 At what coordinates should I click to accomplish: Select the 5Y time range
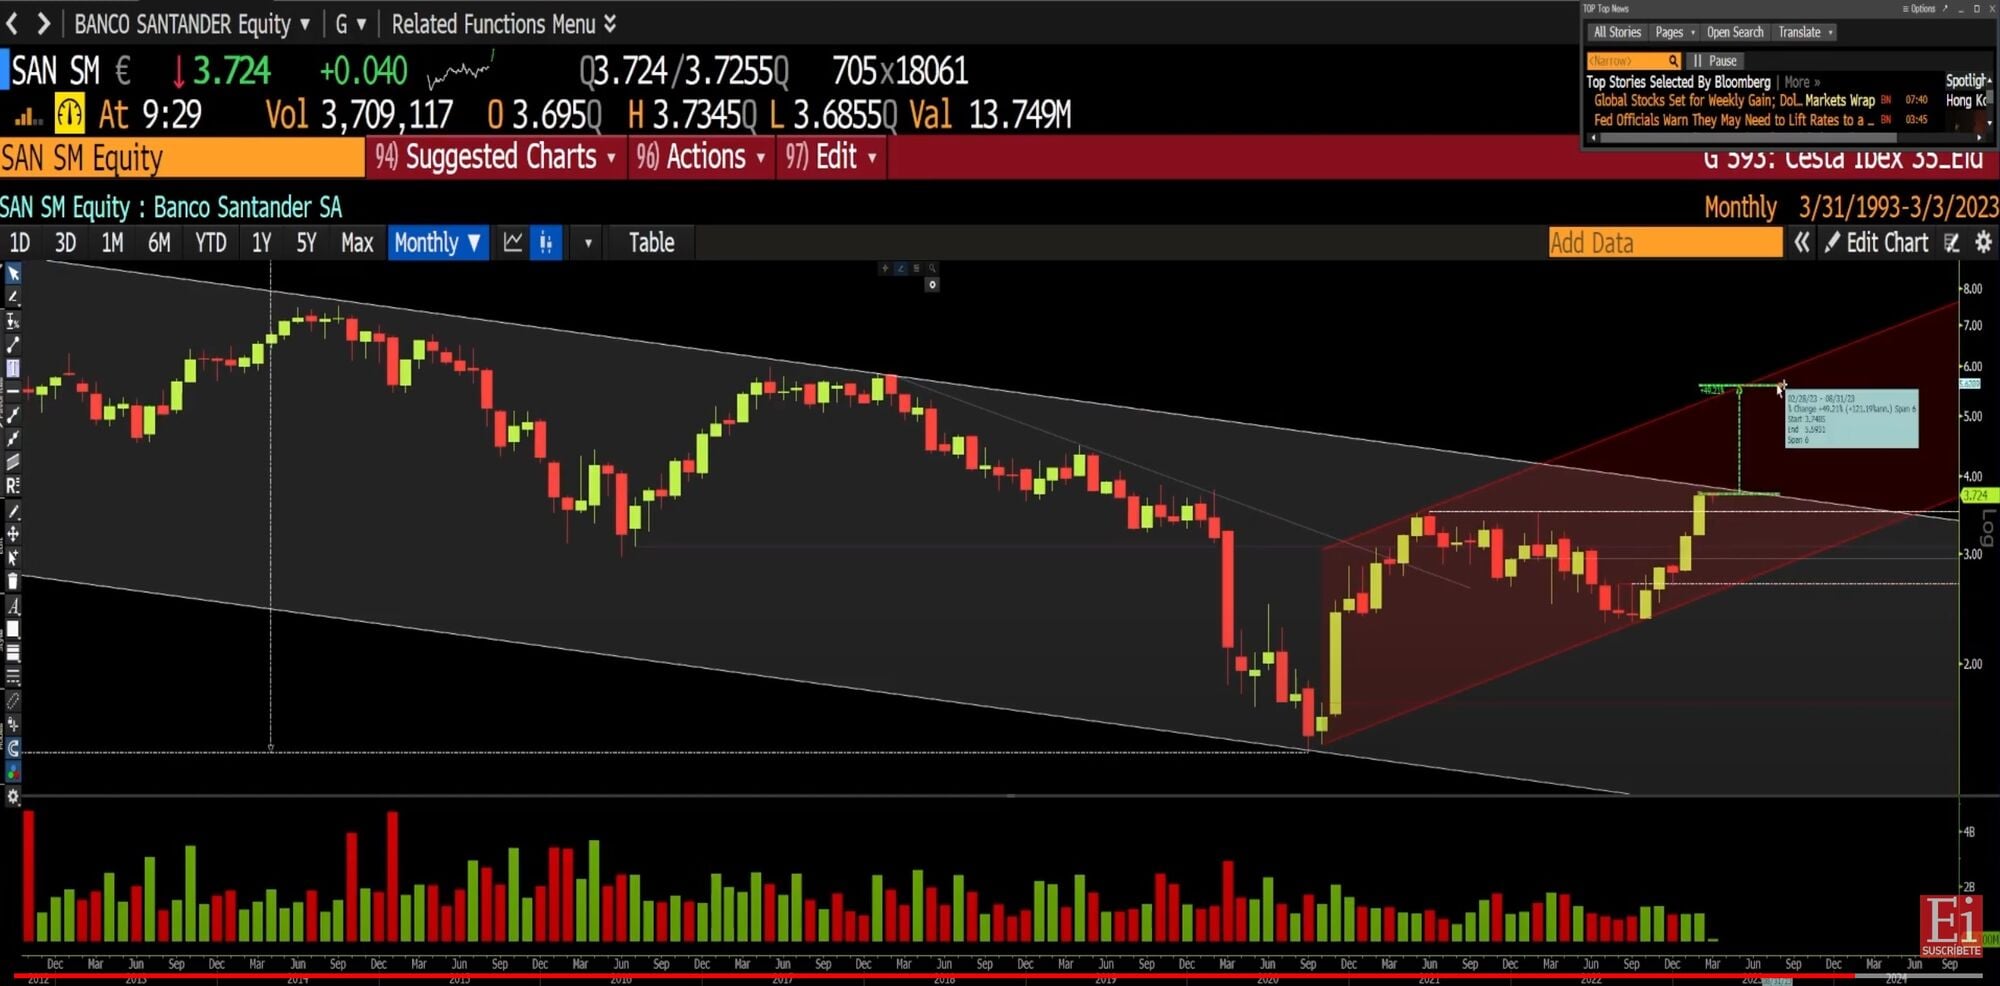click(x=306, y=243)
